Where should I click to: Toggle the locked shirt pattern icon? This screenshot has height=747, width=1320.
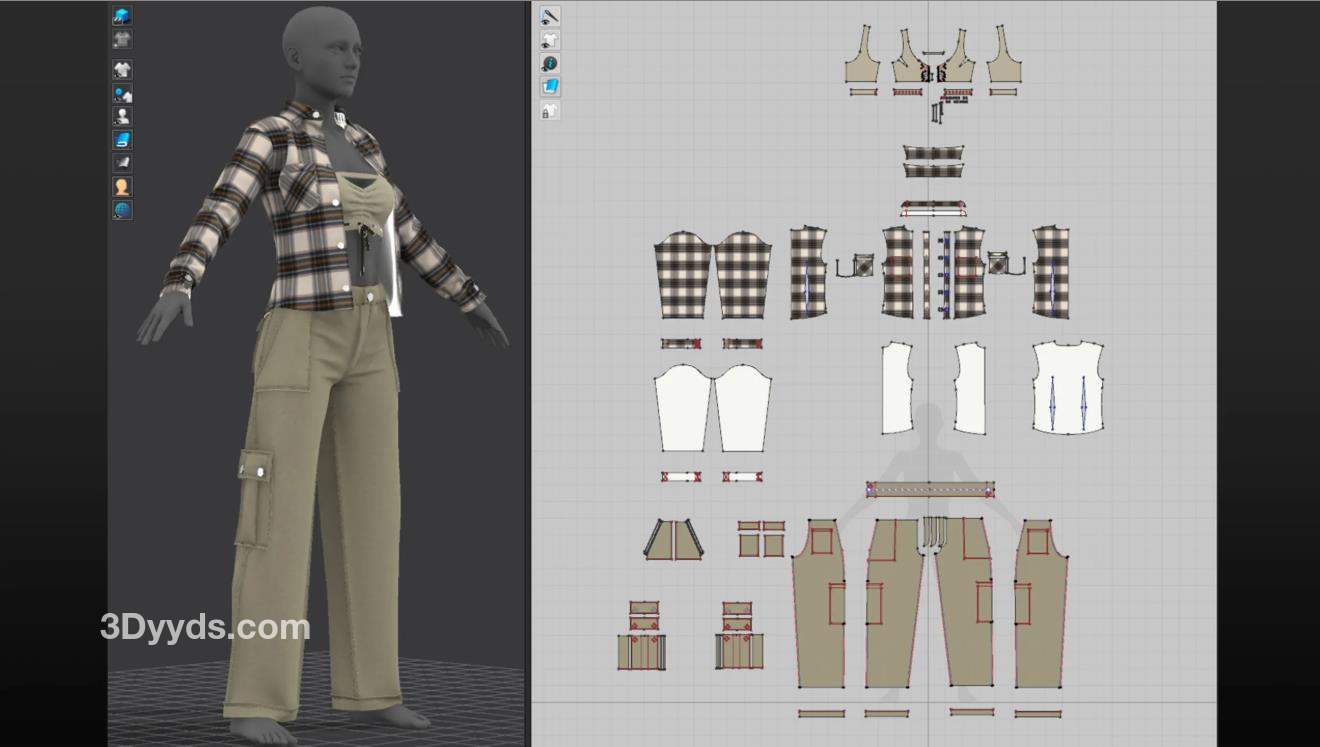(550, 111)
